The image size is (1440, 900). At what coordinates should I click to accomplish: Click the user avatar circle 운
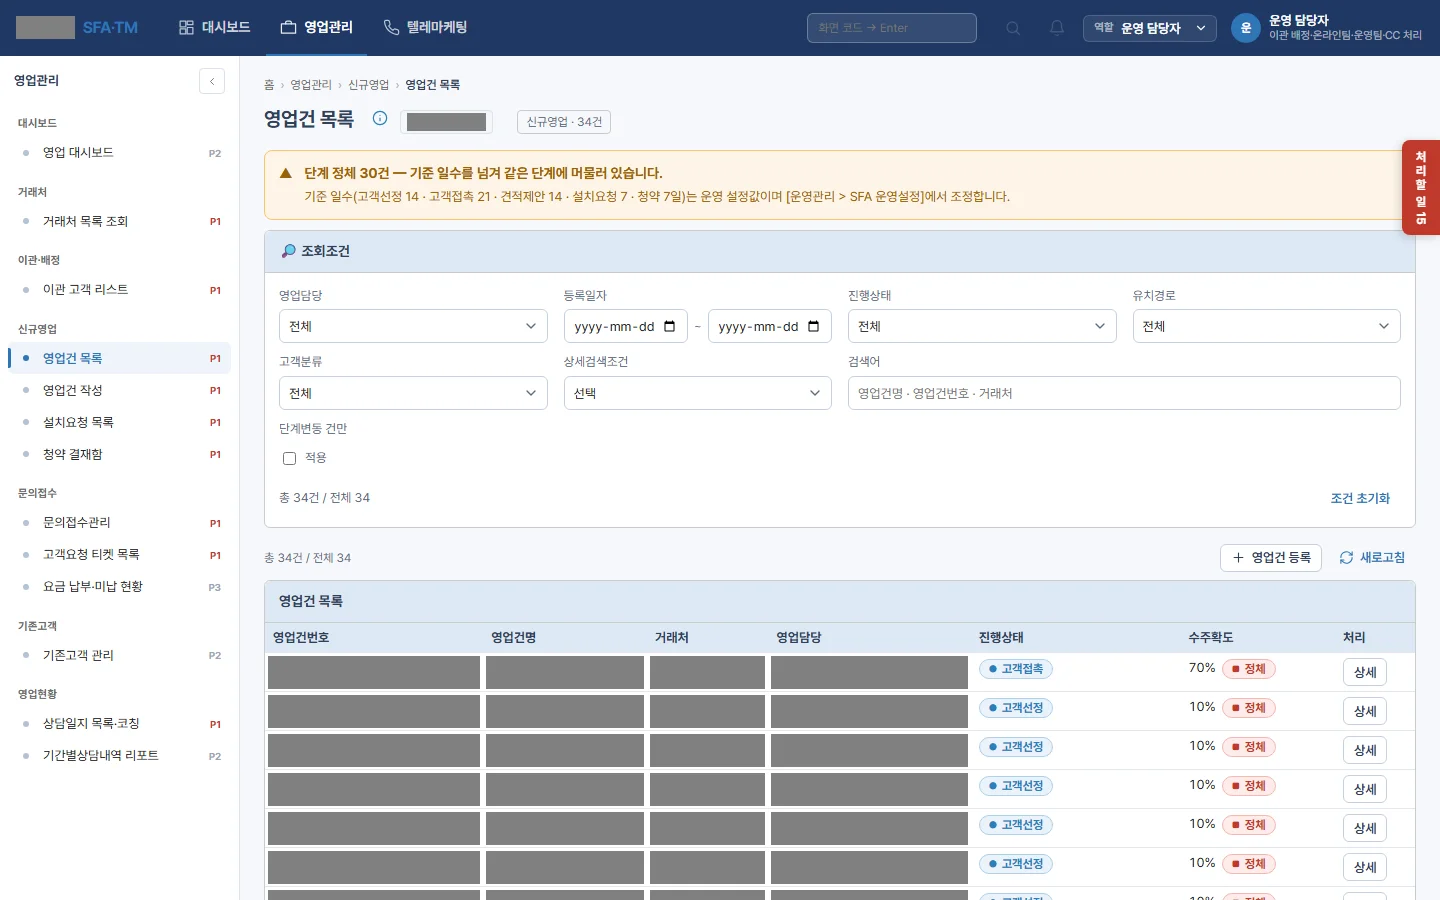tap(1246, 28)
